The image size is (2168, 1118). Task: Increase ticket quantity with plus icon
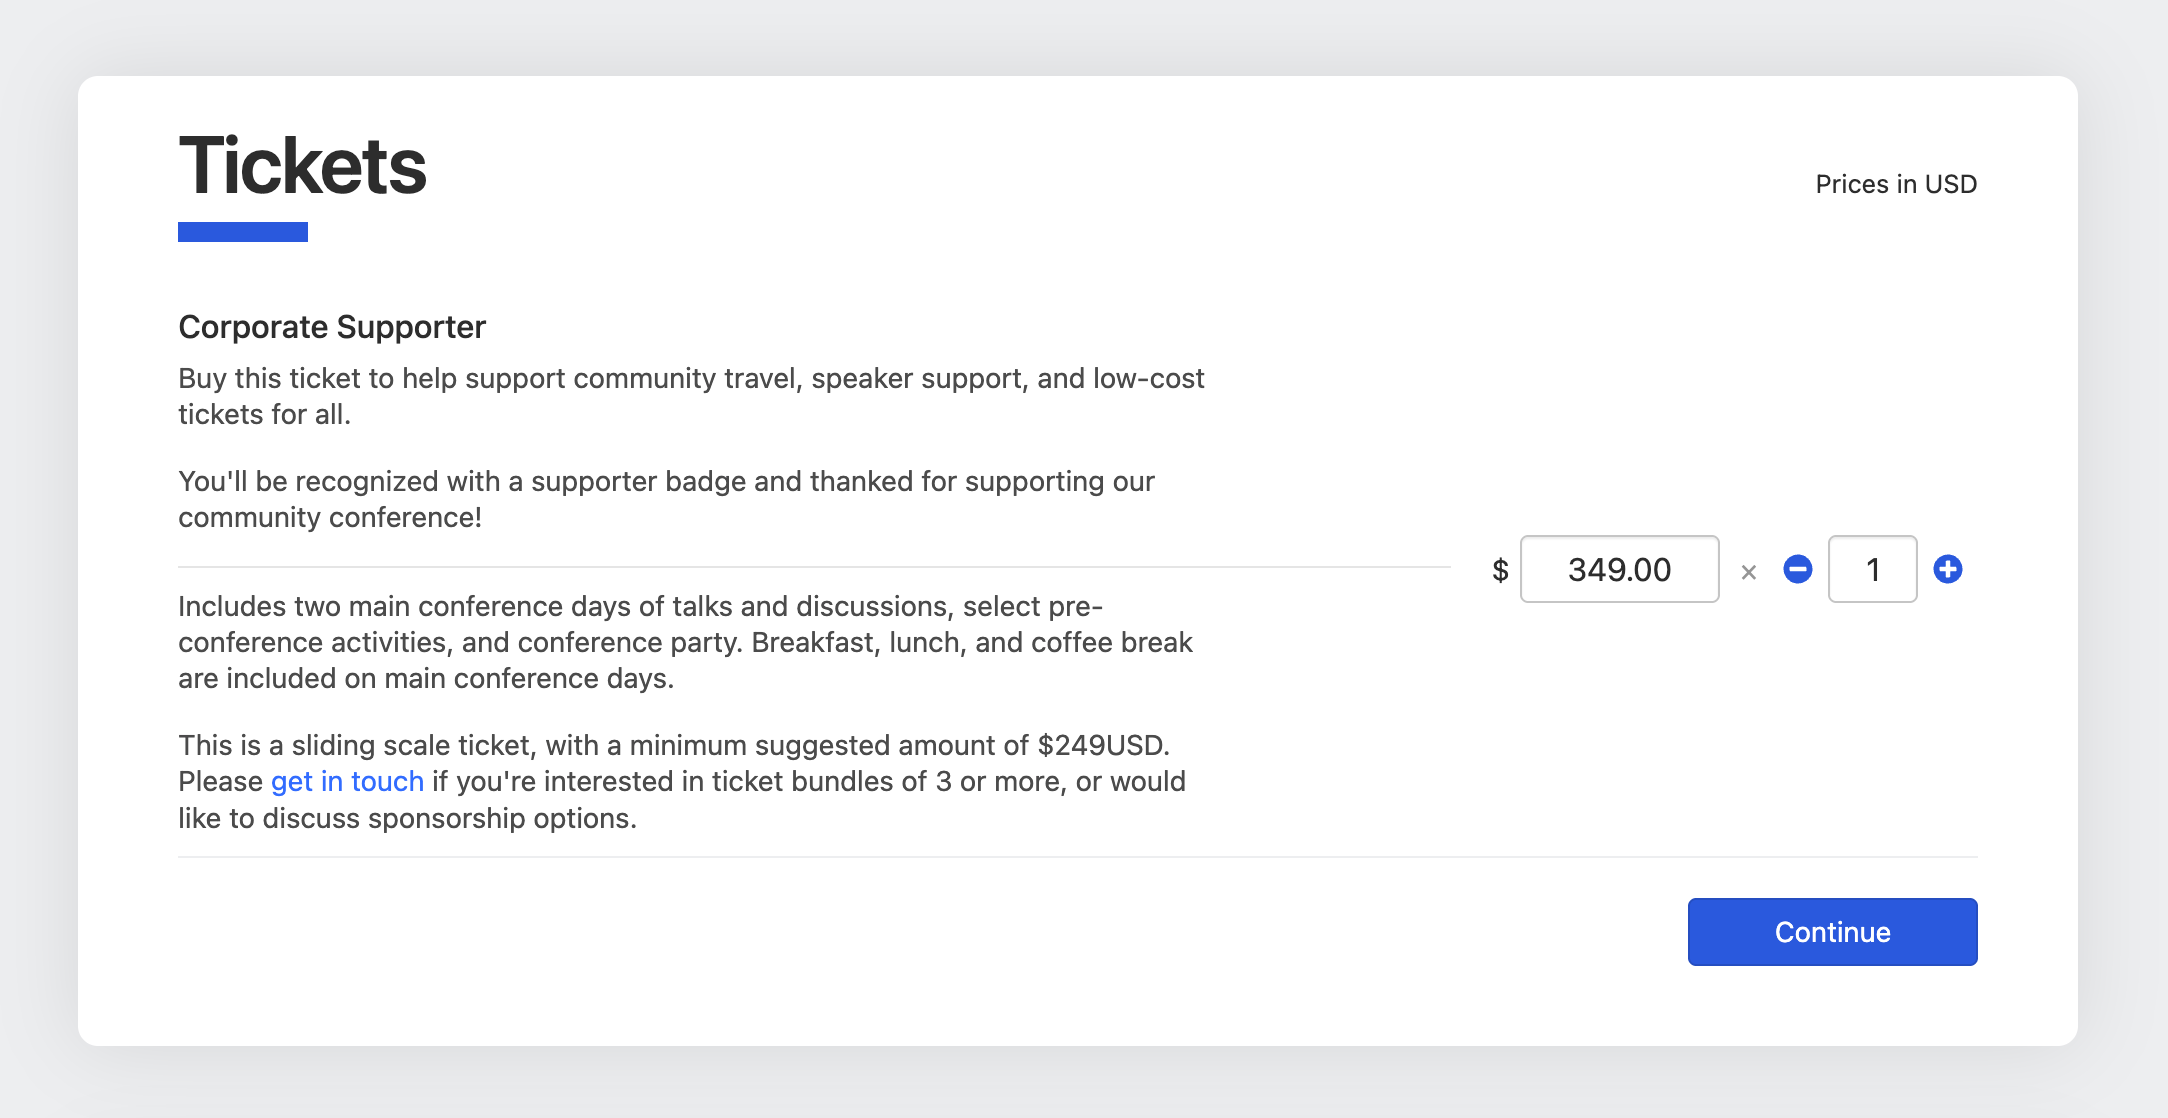point(1947,569)
